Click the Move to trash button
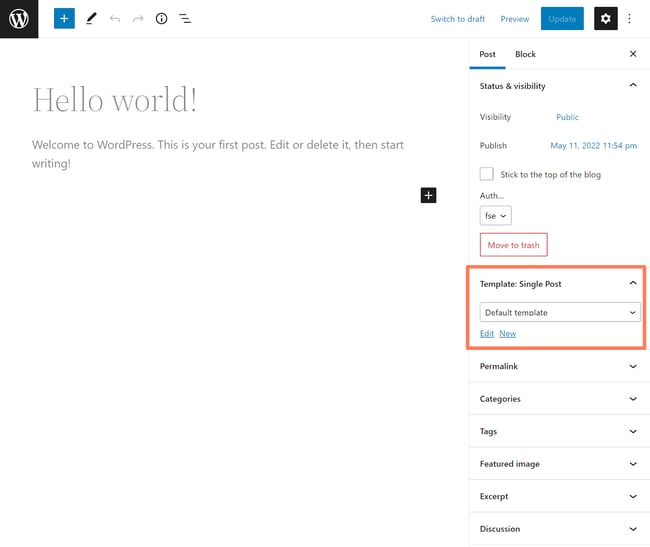This screenshot has height=547, width=650. (x=513, y=245)
